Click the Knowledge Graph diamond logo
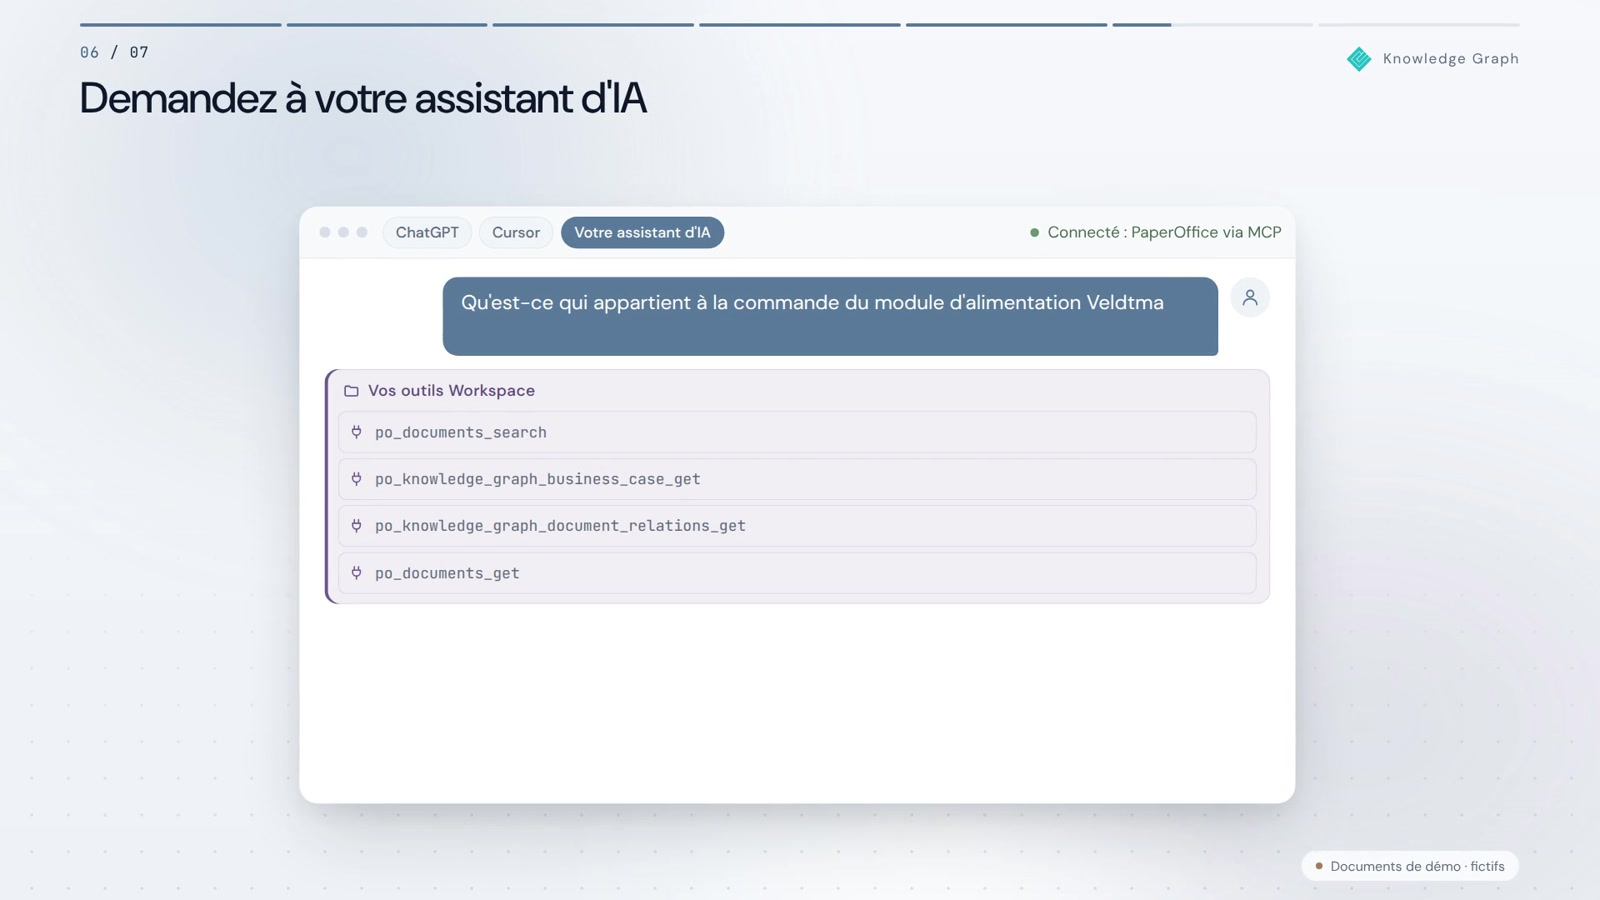1600x900 pixels. (x=1359, y=59)
